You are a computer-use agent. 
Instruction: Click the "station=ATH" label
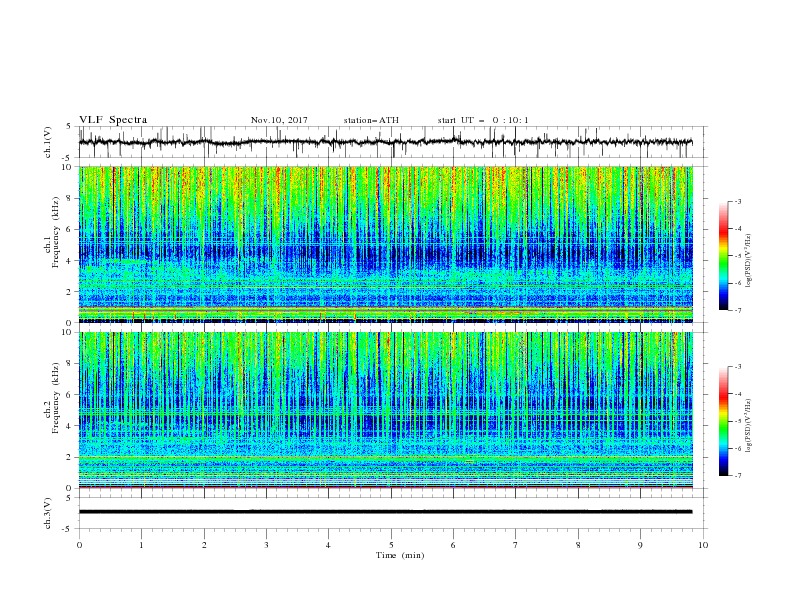pyautogui.click(x=371, y=120)
